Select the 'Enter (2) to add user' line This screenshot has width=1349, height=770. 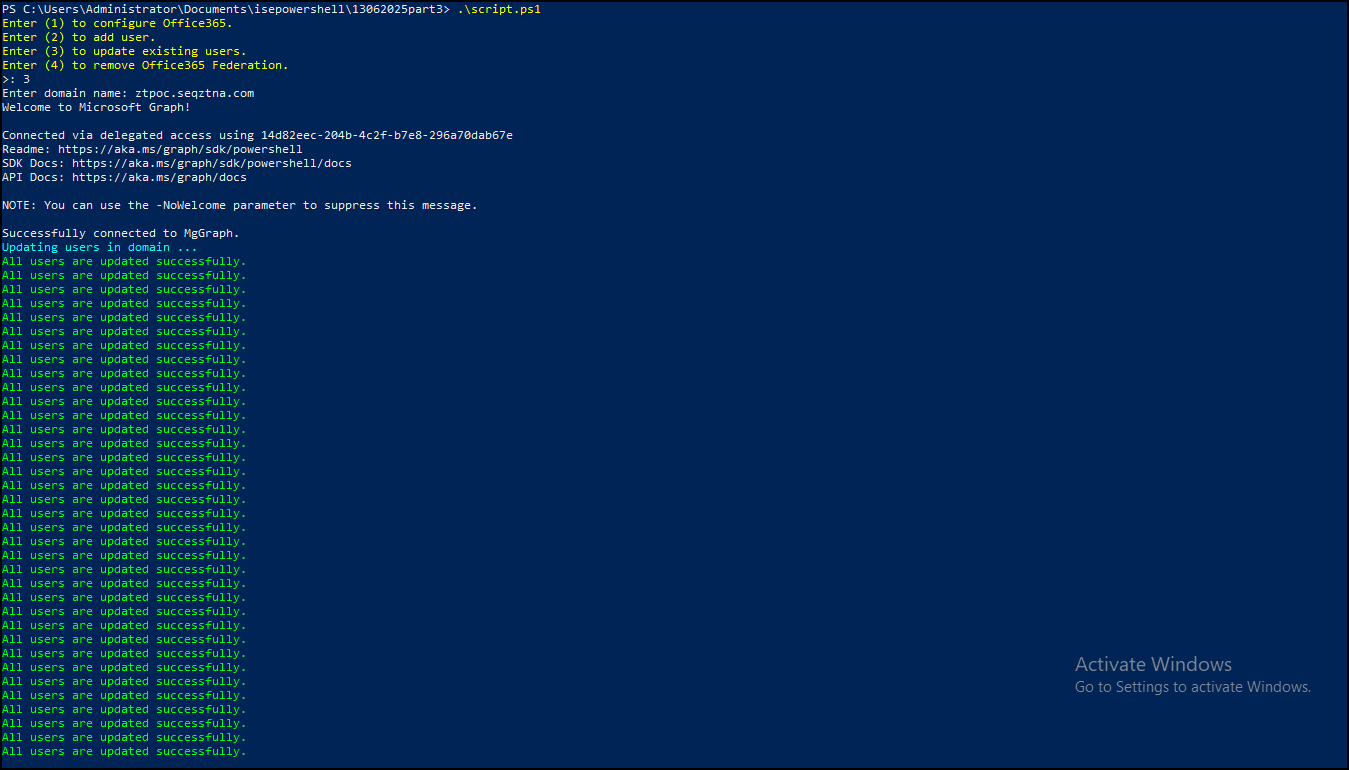(79, 37)
